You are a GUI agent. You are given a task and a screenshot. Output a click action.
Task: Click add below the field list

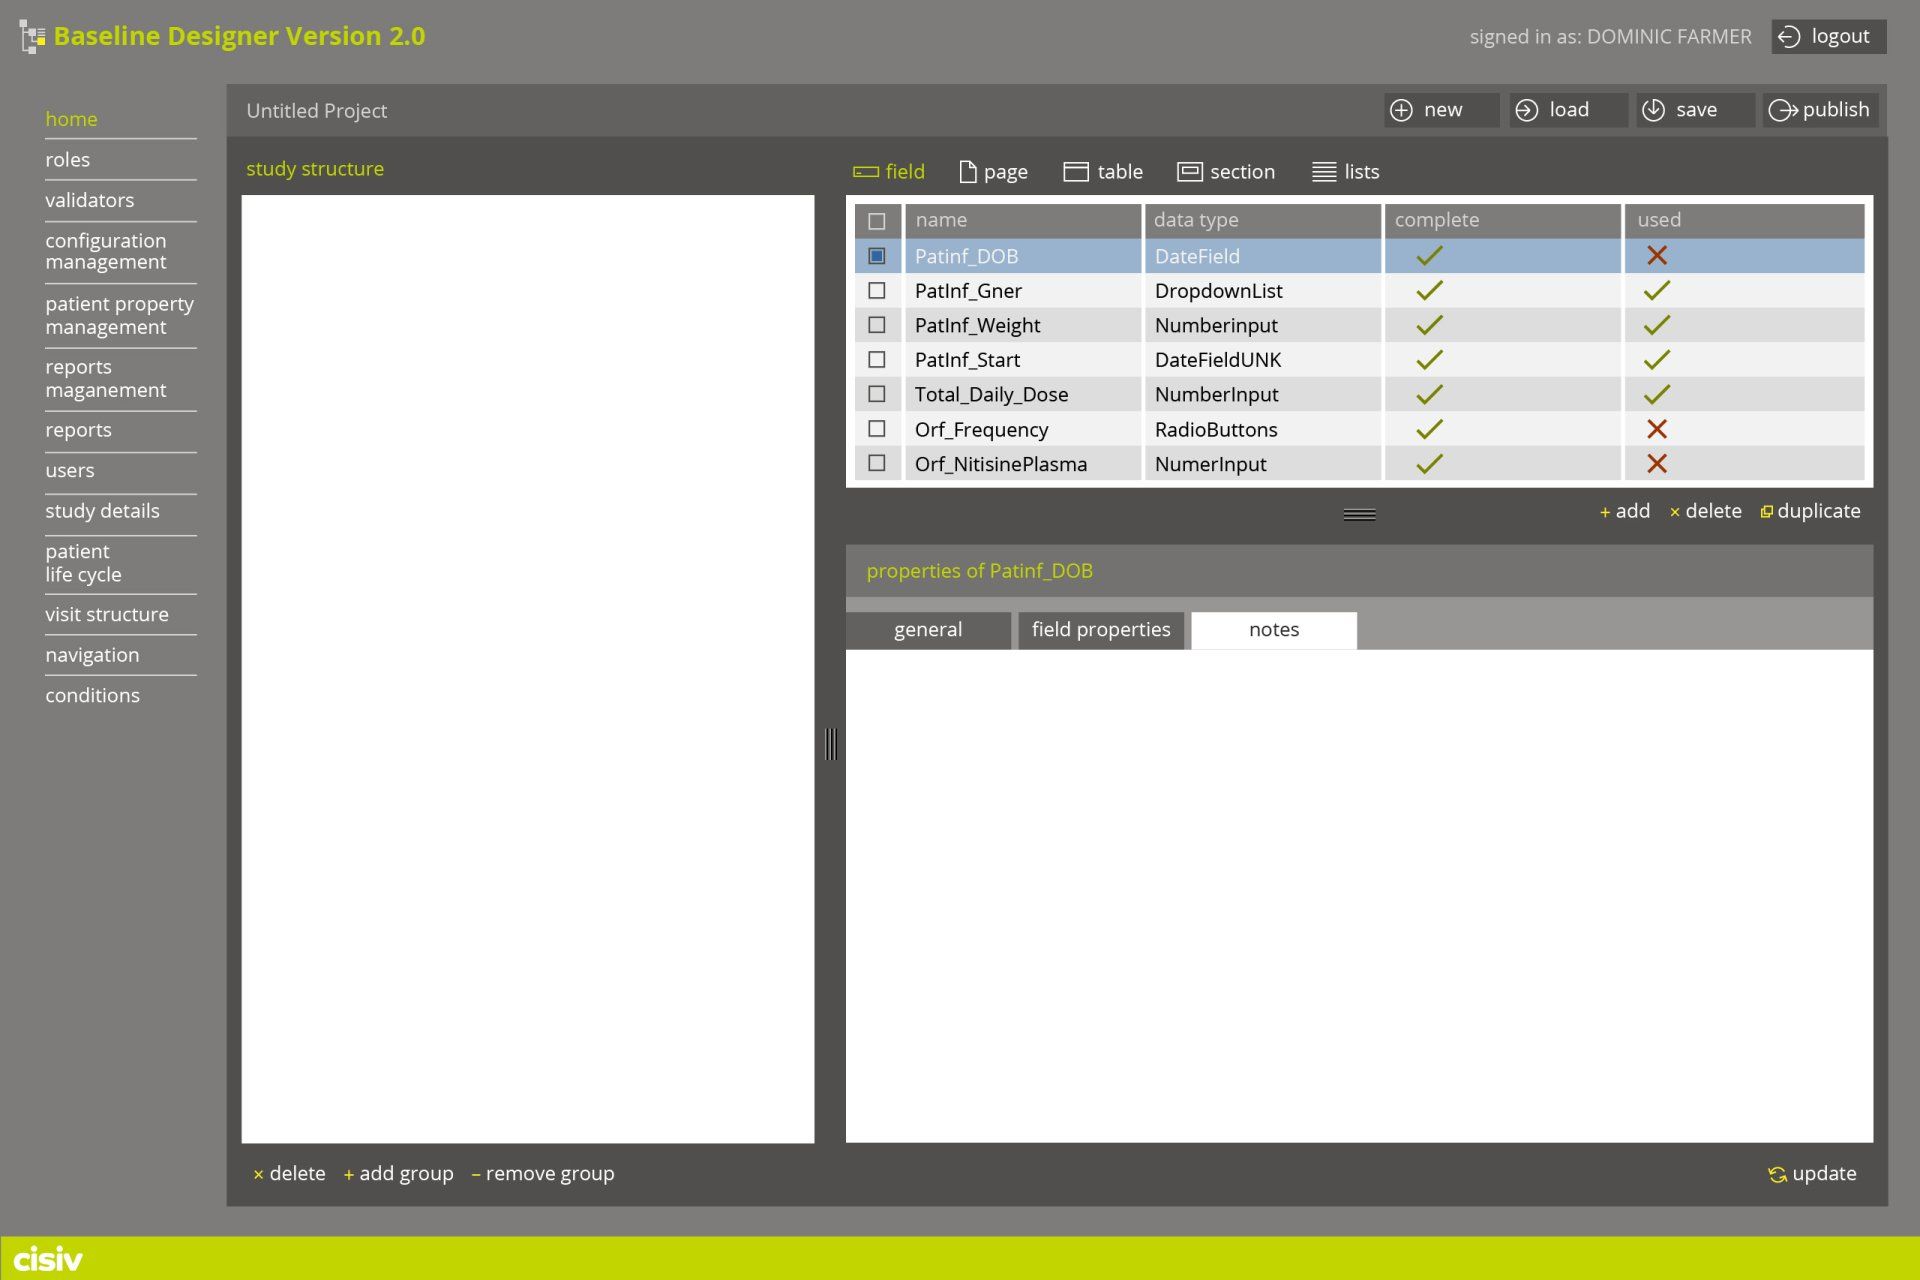(x=1625, y=511)
